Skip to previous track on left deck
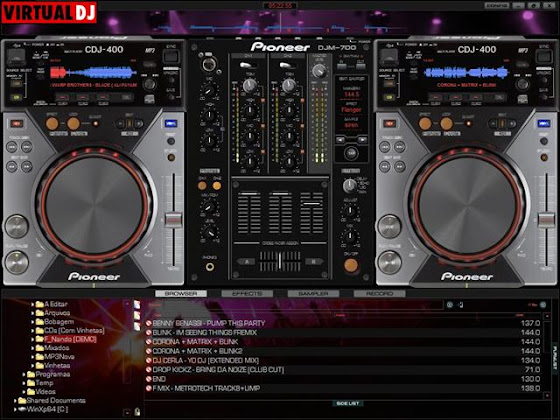 coord(12,146)
